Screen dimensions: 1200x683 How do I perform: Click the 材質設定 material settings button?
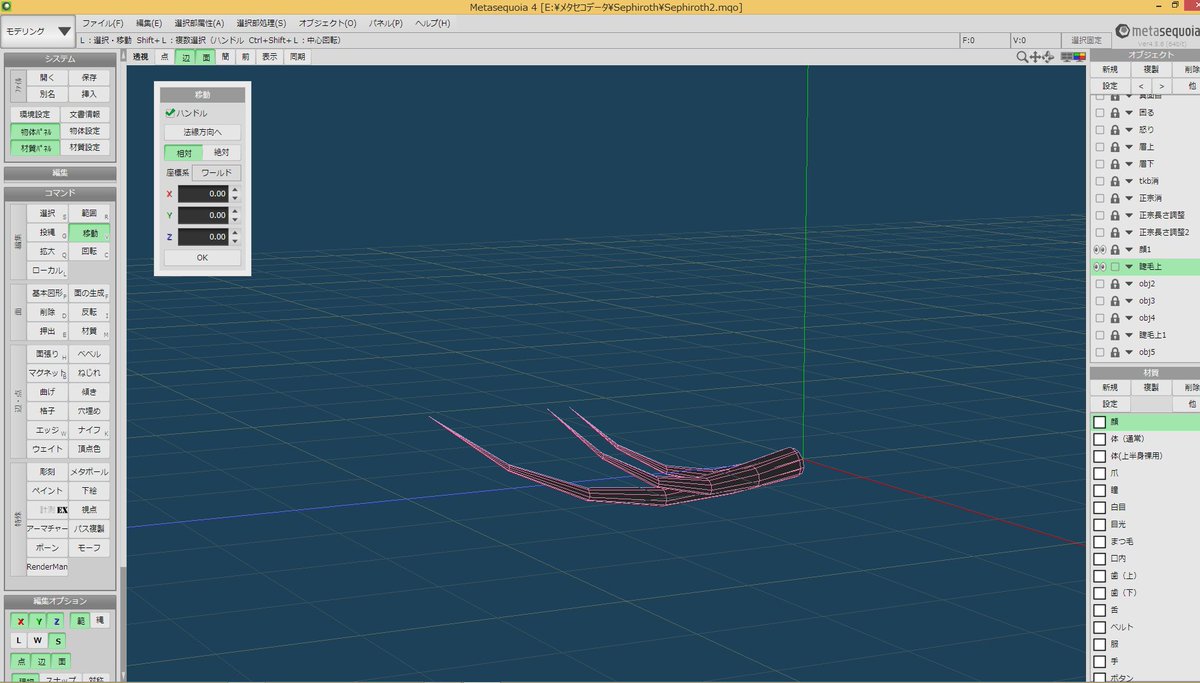click(85, 148)
